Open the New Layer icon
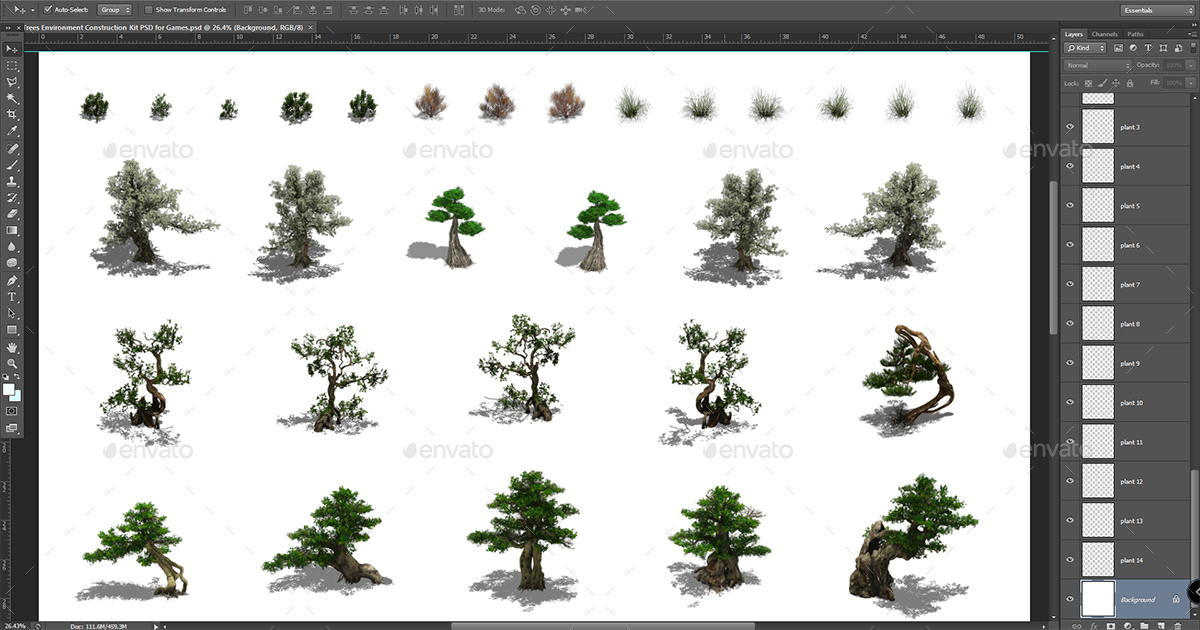 tap(1161, 624)
